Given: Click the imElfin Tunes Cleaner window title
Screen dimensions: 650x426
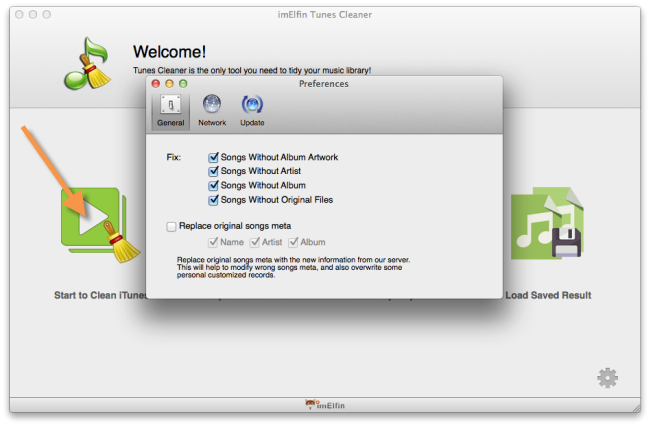Looking at the screenshot, I should click(325, 15).
